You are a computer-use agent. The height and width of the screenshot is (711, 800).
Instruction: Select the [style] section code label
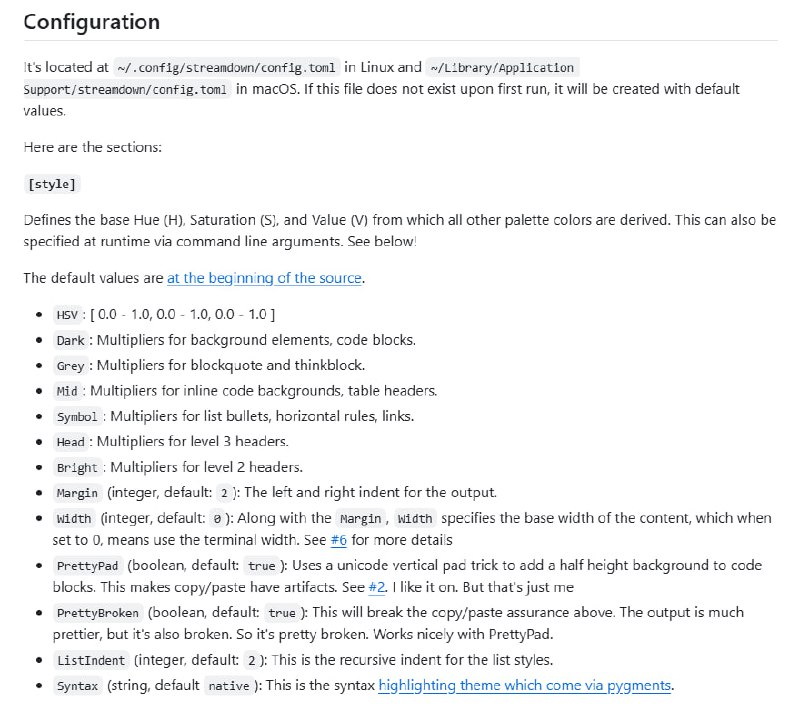52,184
